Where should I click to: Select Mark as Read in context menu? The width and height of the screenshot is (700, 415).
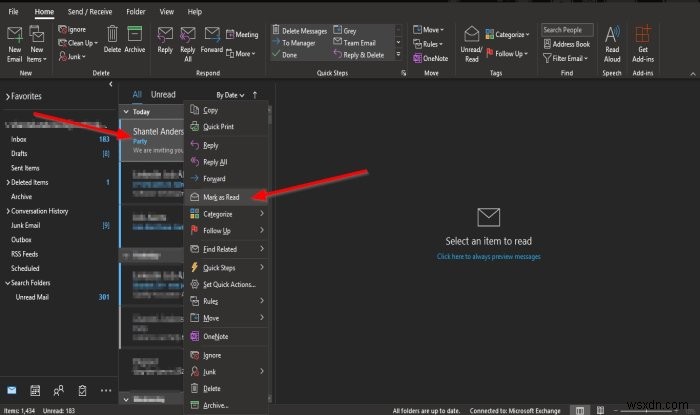tap(222, 197)
